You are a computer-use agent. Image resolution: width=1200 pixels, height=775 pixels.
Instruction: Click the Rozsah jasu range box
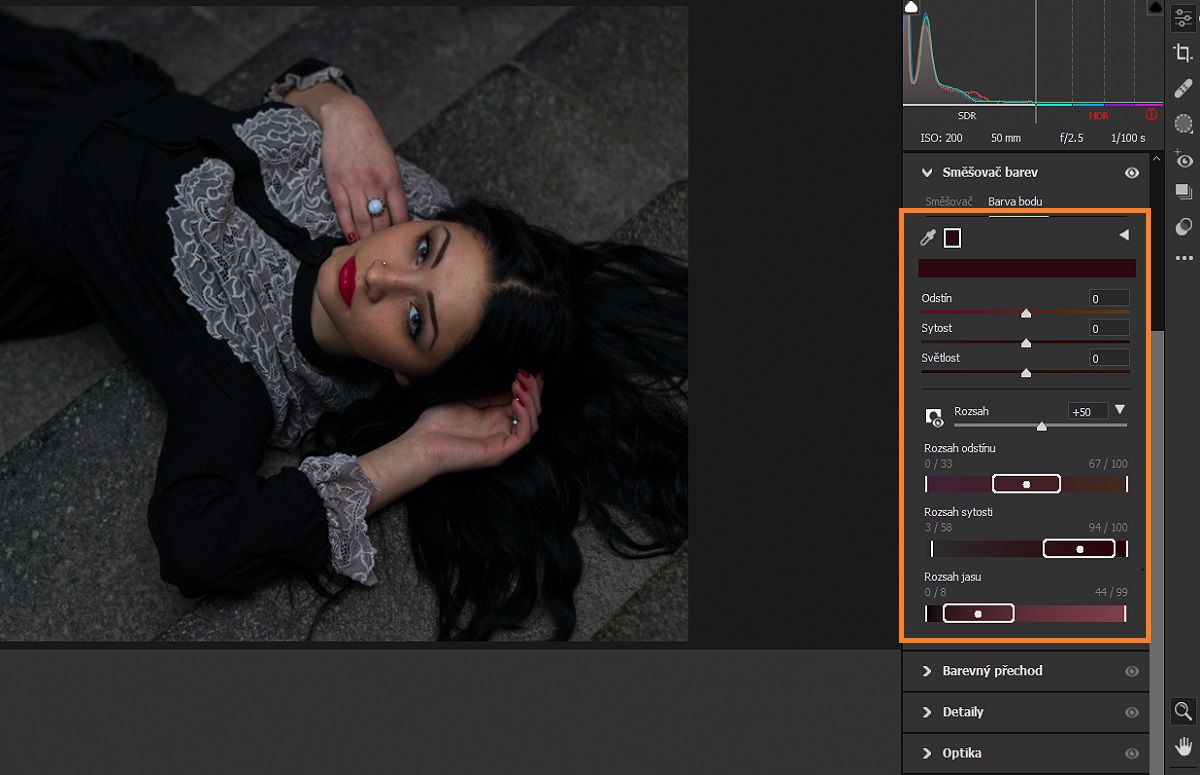coord(978,613)
